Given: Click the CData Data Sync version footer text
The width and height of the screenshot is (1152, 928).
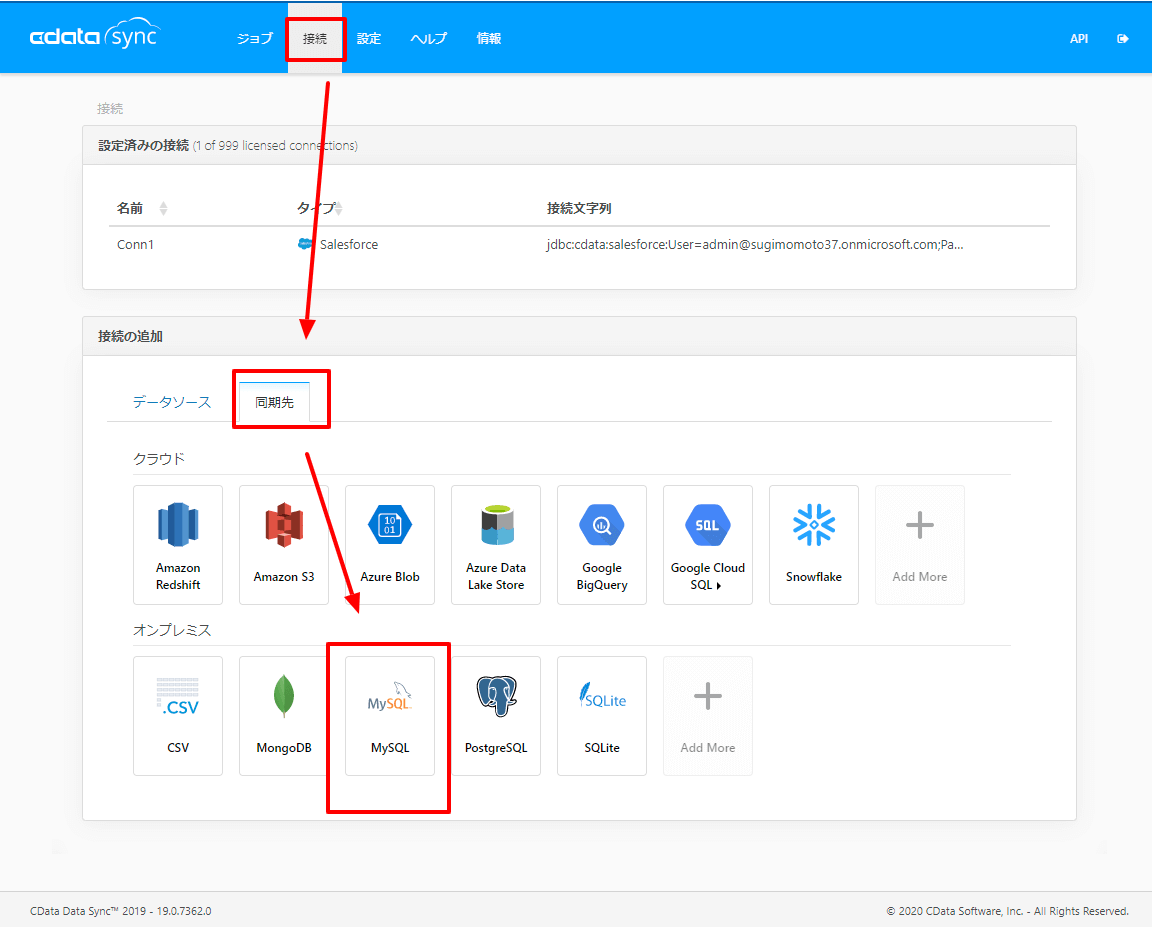Looking at the screenshot, I should point(120,911).
